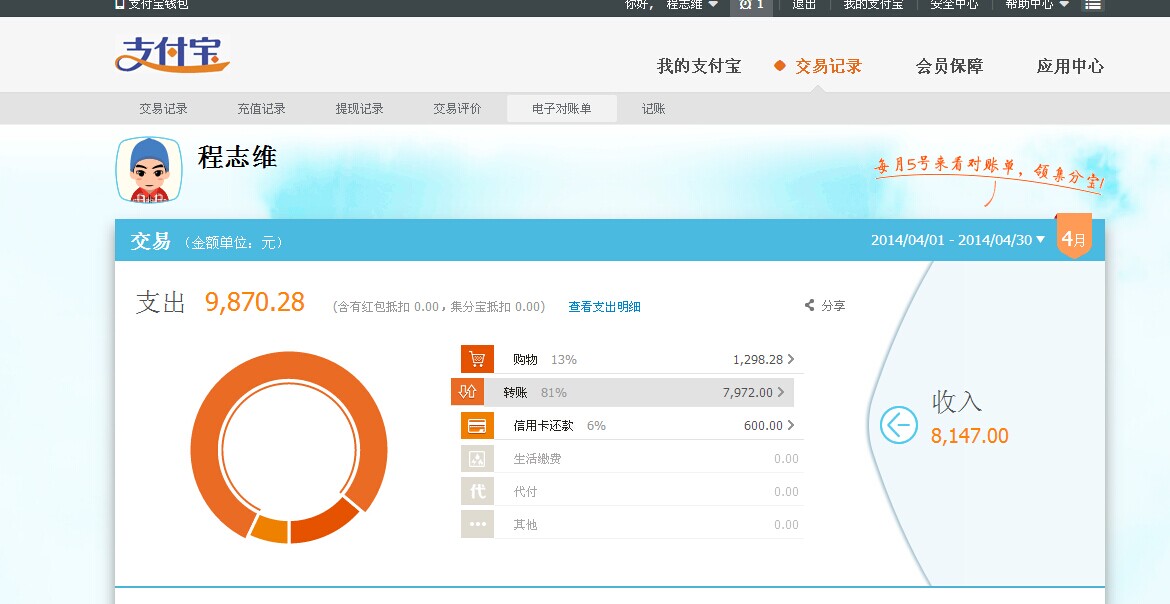The image size is (1170, 604).
Task: Open the 查看支出明细 link
Action: (604, 307)
